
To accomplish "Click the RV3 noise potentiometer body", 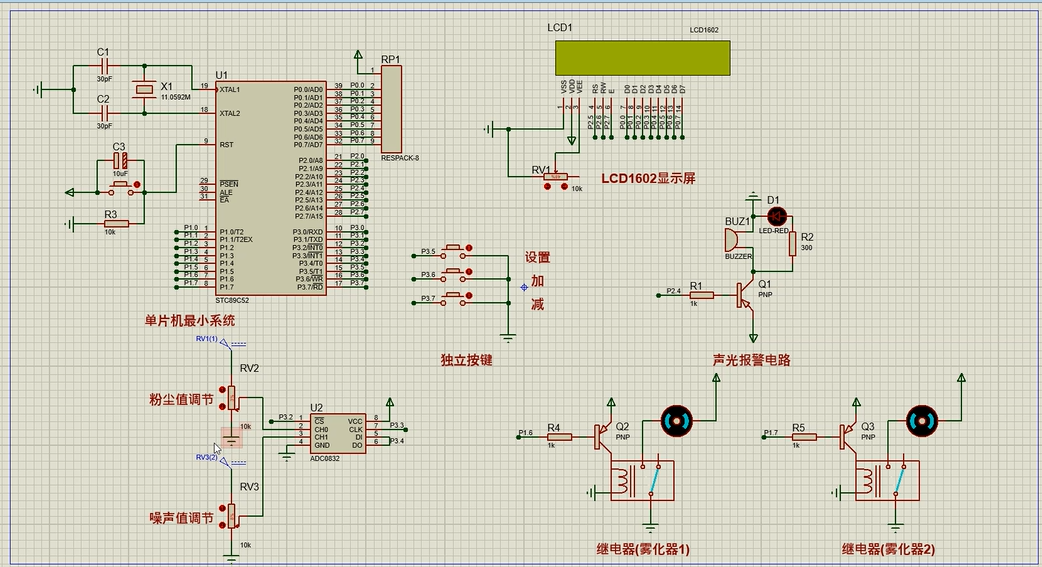I will click(x=232, y=516).
